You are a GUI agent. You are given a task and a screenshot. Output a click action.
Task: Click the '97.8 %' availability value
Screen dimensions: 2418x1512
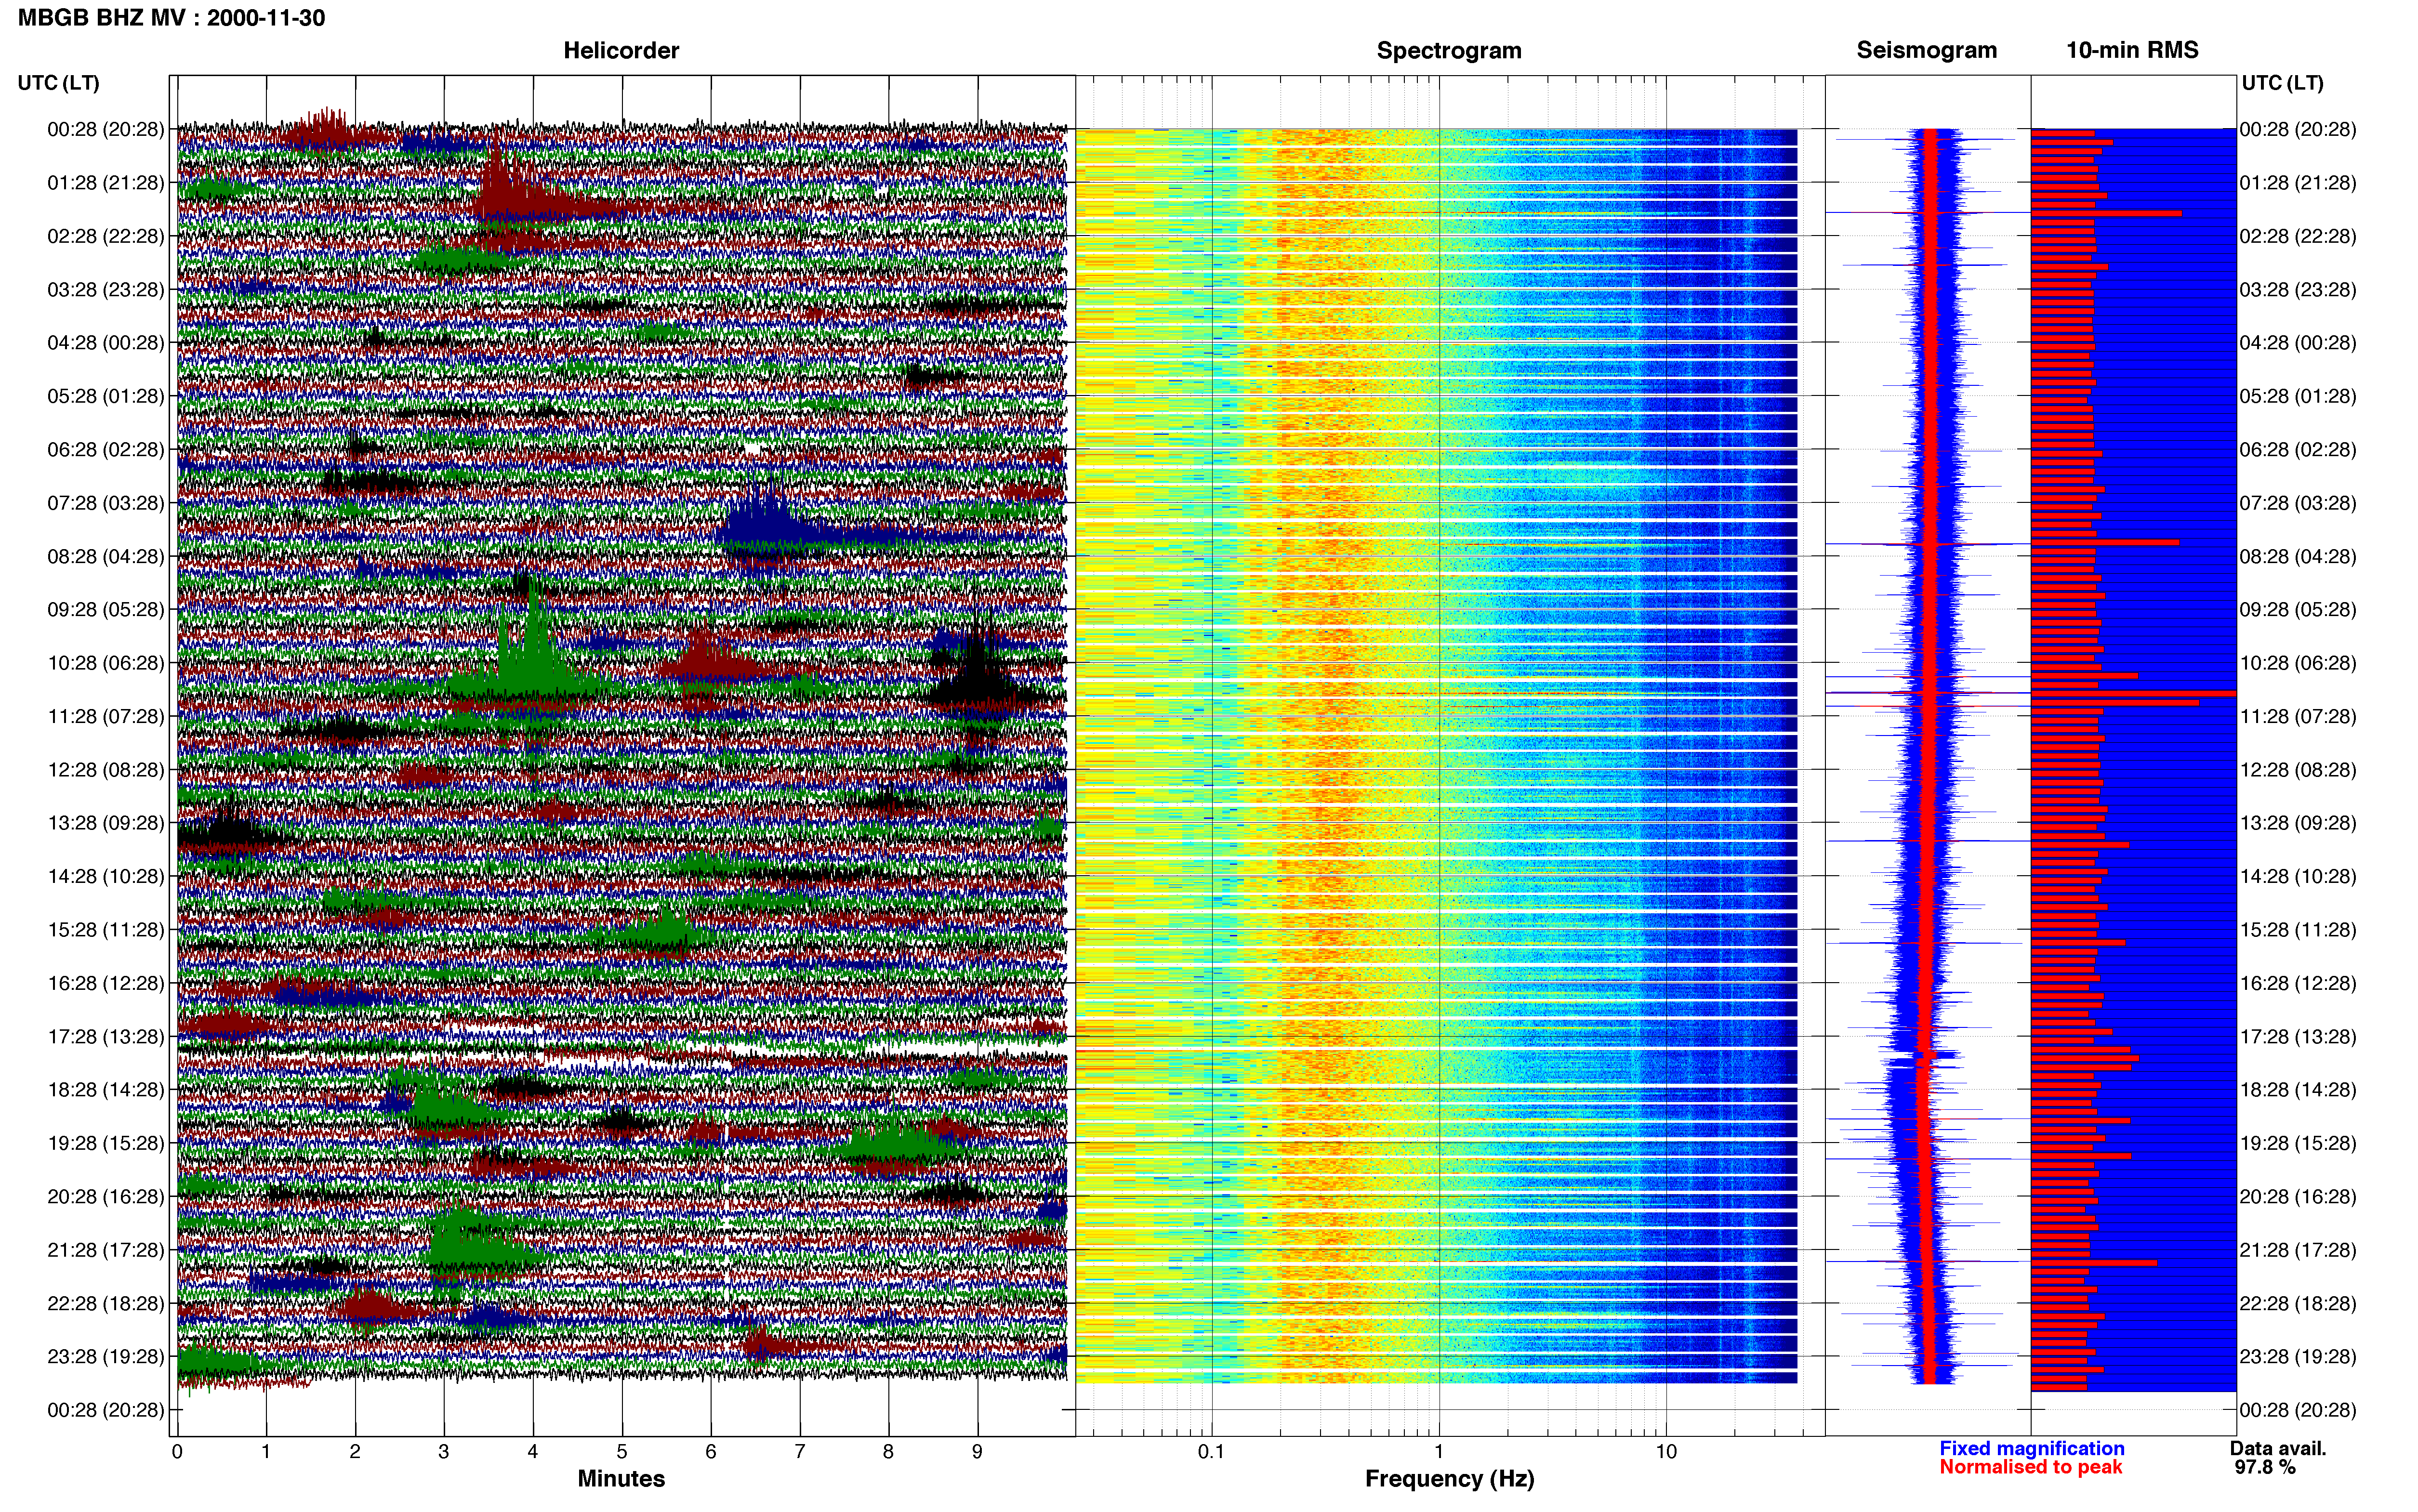[2265, 1467]
